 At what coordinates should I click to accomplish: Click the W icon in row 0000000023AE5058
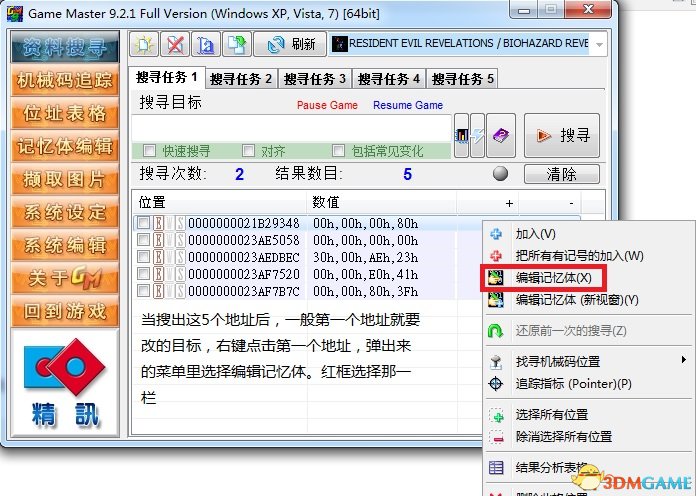click(169, 240)
